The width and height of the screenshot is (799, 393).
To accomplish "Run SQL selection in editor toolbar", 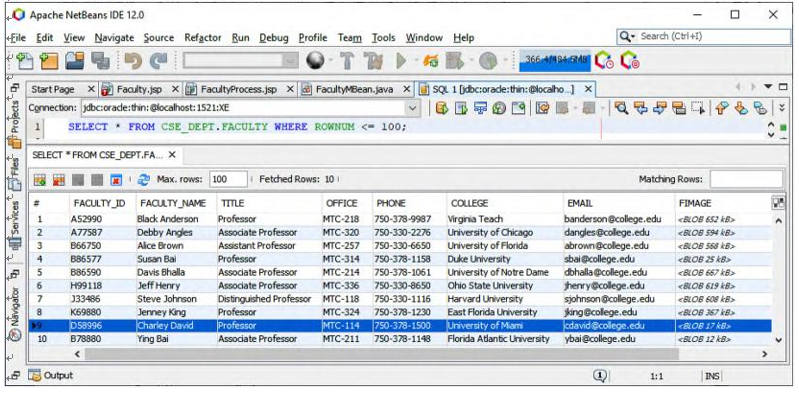I will (x=461, y=108).
